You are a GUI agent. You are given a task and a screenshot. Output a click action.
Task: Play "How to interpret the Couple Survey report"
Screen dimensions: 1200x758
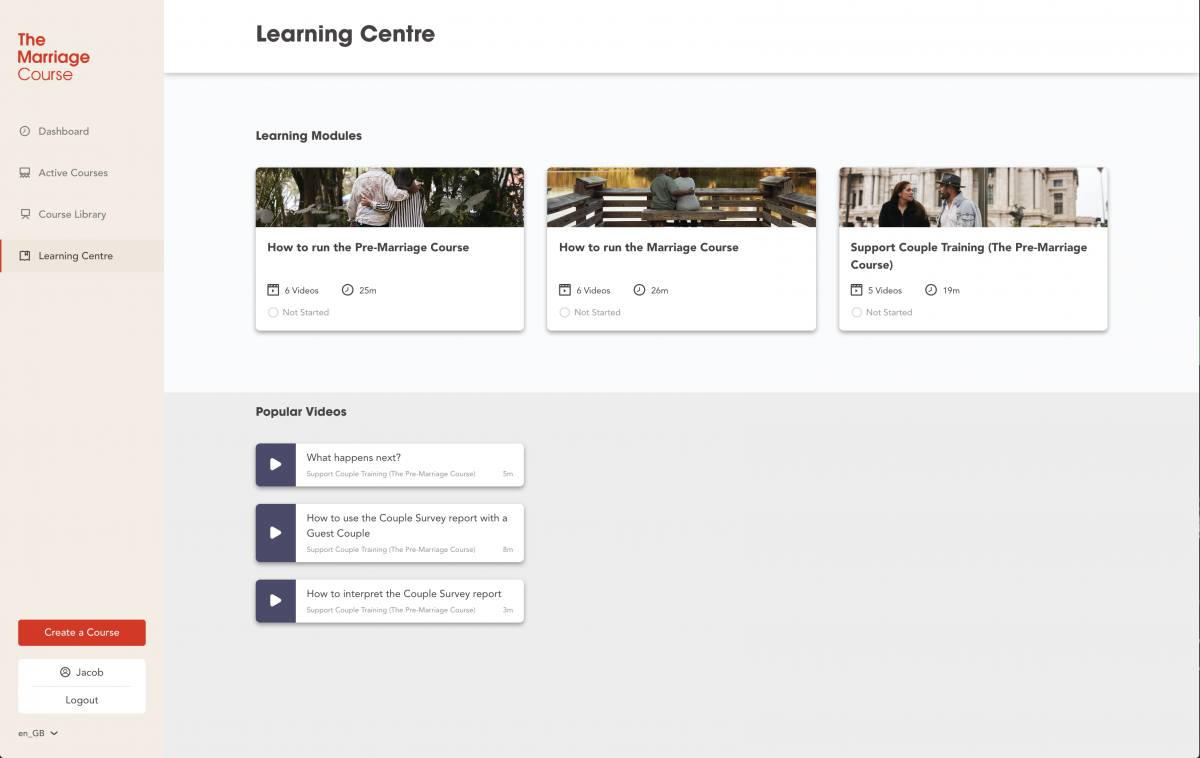click(x=276, y=600)
